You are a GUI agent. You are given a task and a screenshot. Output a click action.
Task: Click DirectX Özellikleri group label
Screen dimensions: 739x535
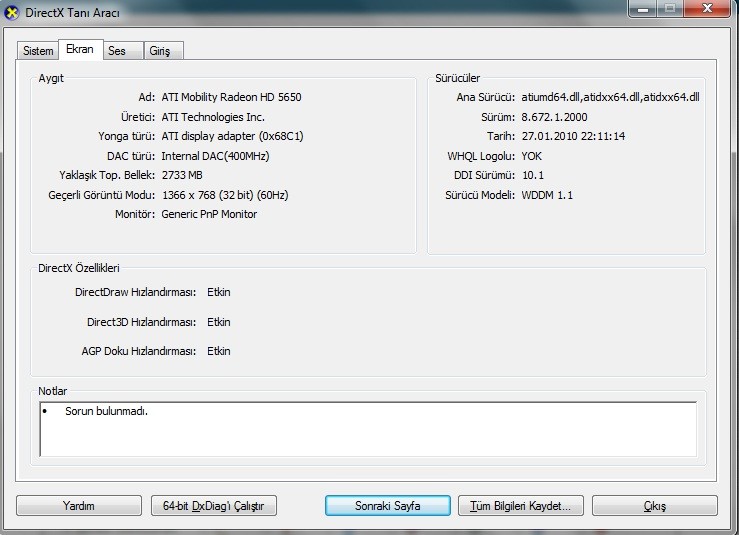(x=79, y=268)
